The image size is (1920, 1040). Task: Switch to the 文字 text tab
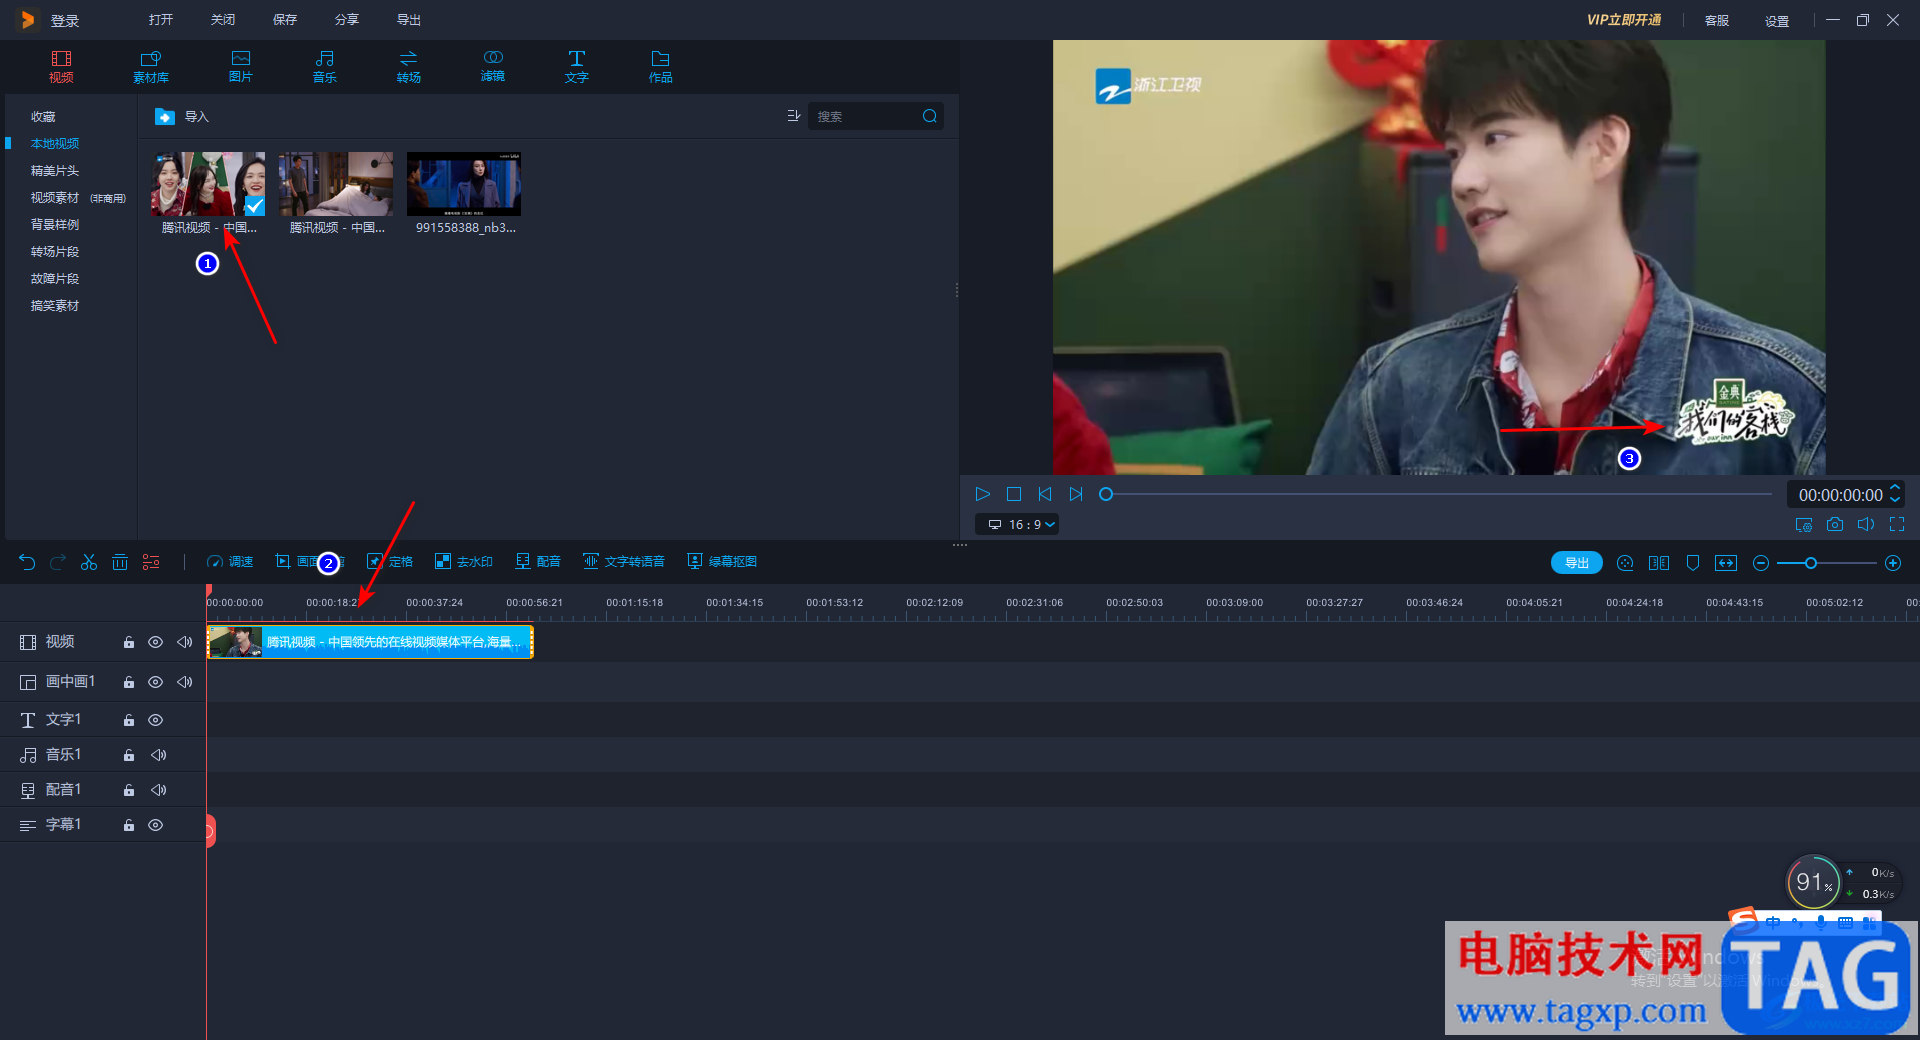point(577,67)
